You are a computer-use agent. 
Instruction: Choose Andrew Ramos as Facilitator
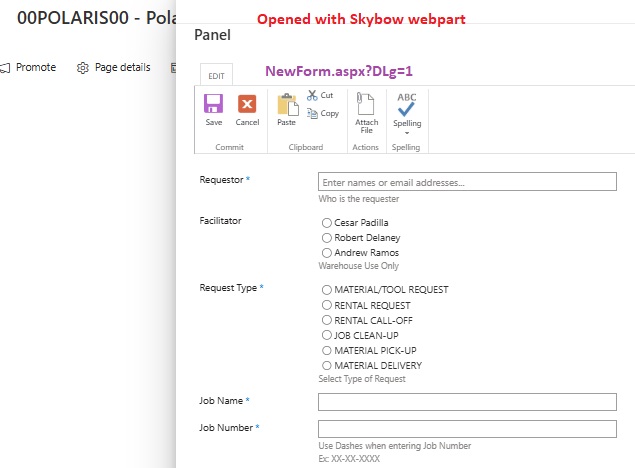click(326, 253)
